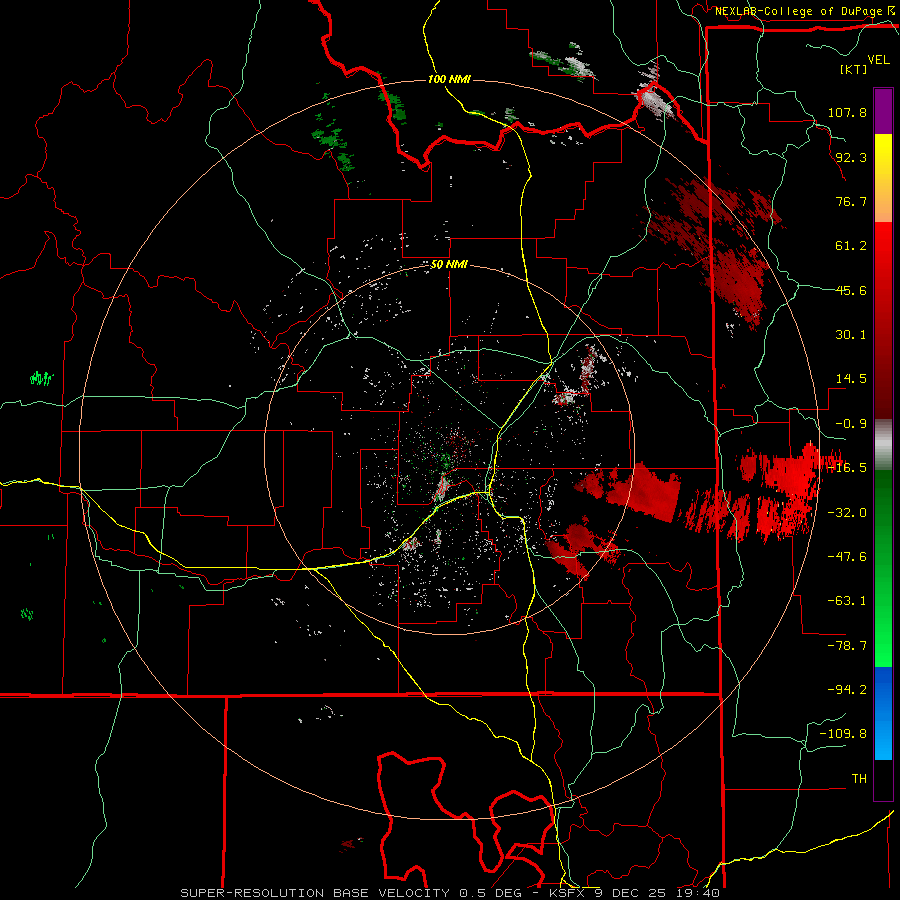Image resolution: width=900 pixels, height=900 pixels.
Task: Pick the black TH color bar segment
Action: (883, 779)
